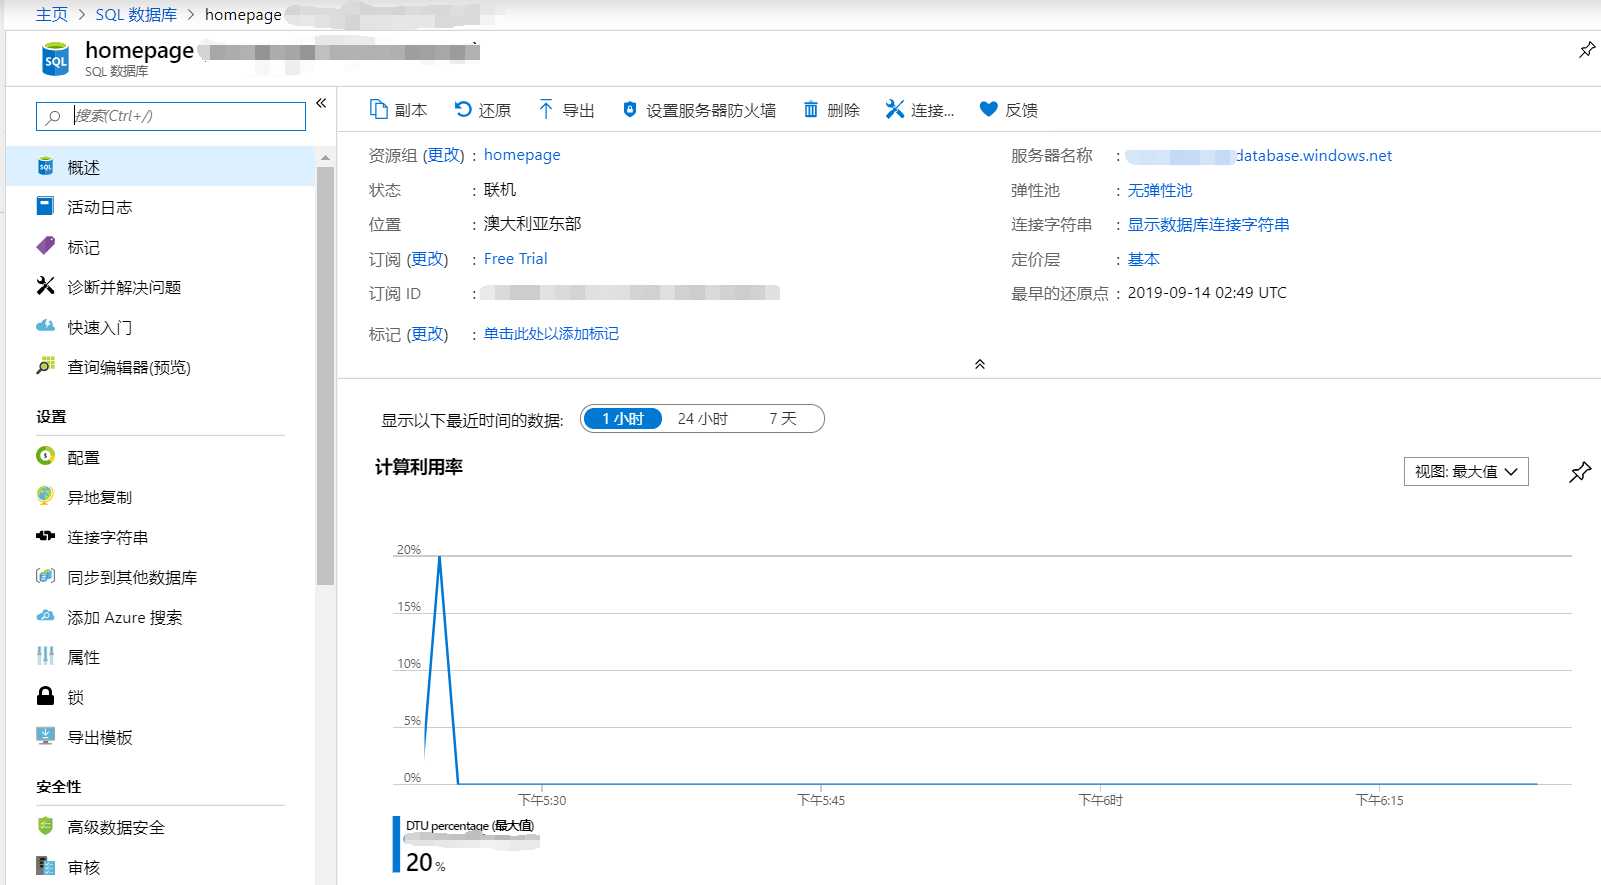Viewport: 1601px width, 885px height.
Task: Click the 20% peak on chart
Action: coord(440,556)
